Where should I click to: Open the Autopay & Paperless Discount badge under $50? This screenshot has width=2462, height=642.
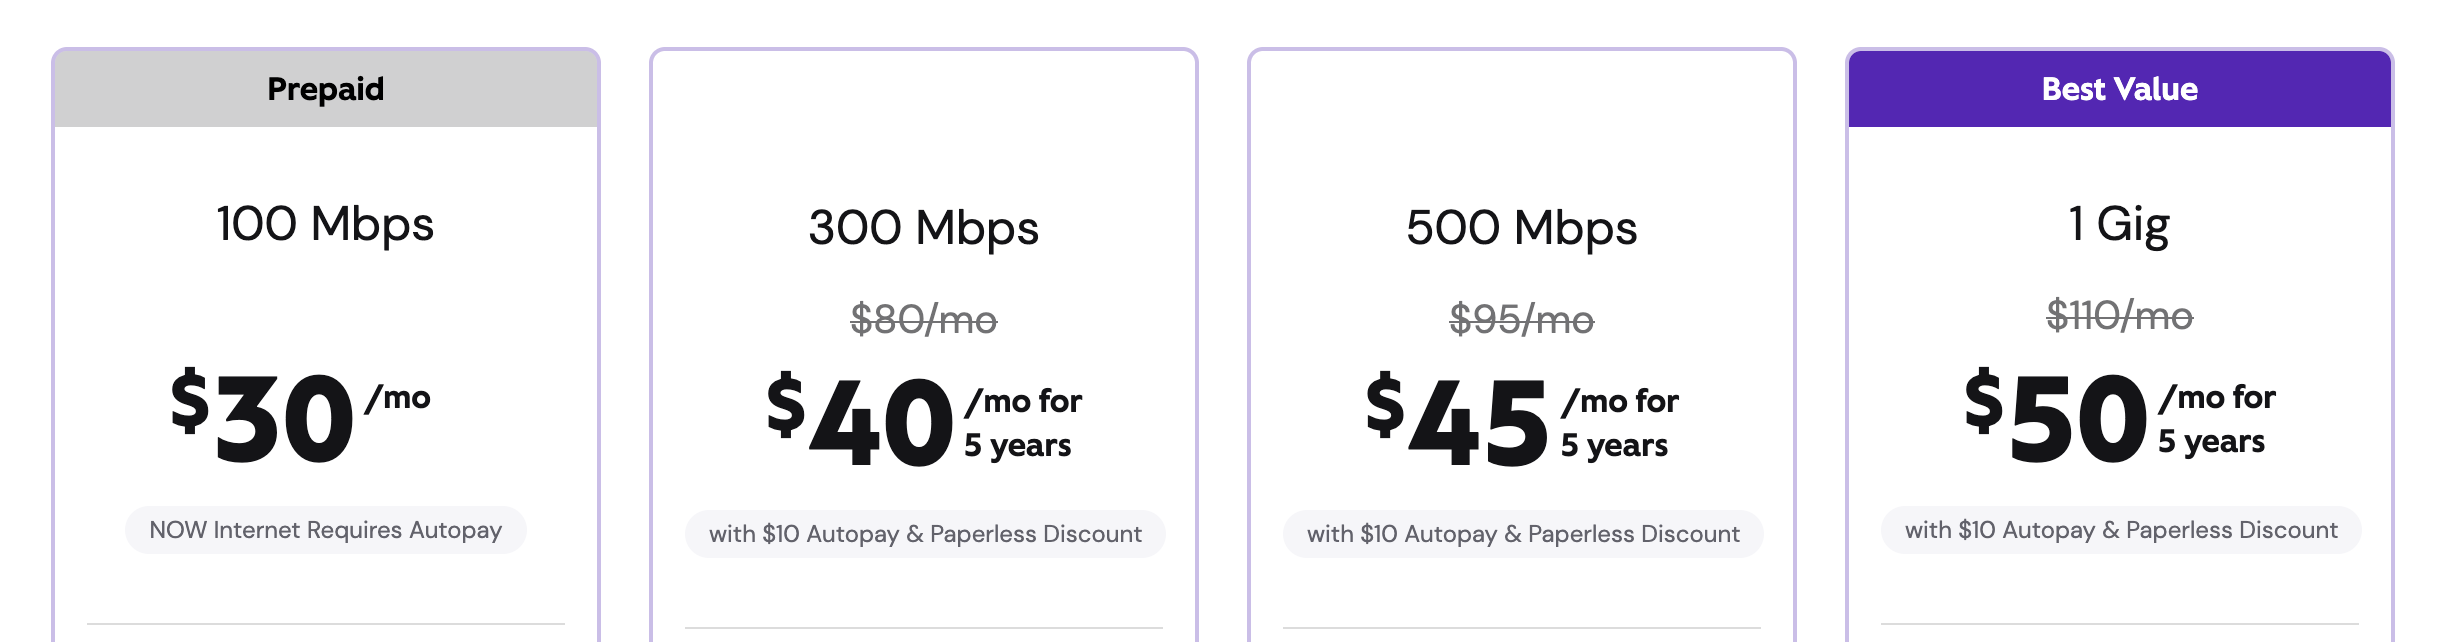point(2121,530)
